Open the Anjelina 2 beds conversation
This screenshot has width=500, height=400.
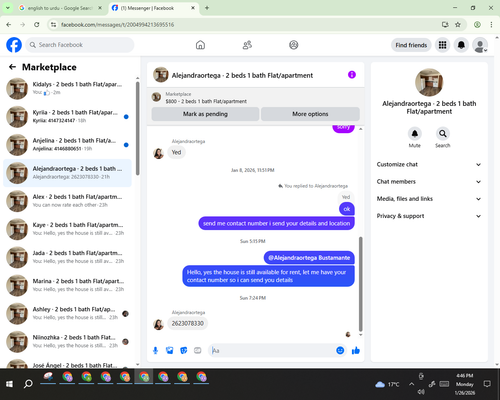click(67, 145)
